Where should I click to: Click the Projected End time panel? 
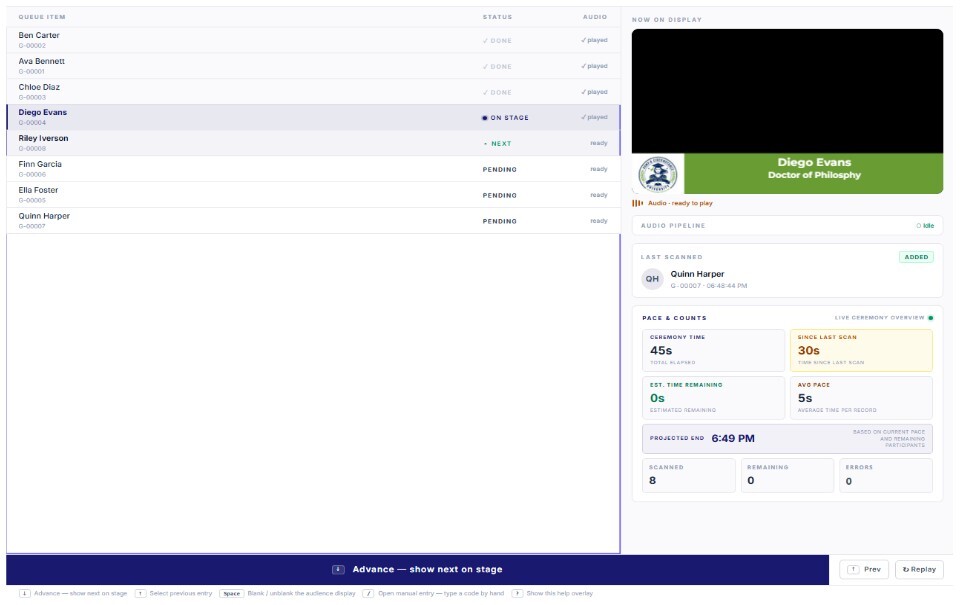788,439
